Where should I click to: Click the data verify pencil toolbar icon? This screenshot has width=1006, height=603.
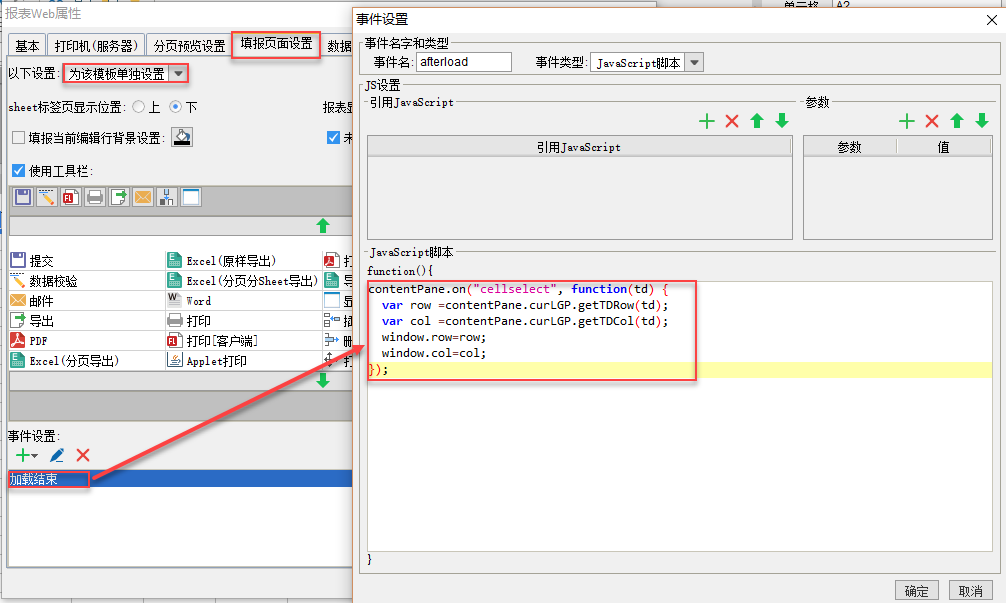46,197
